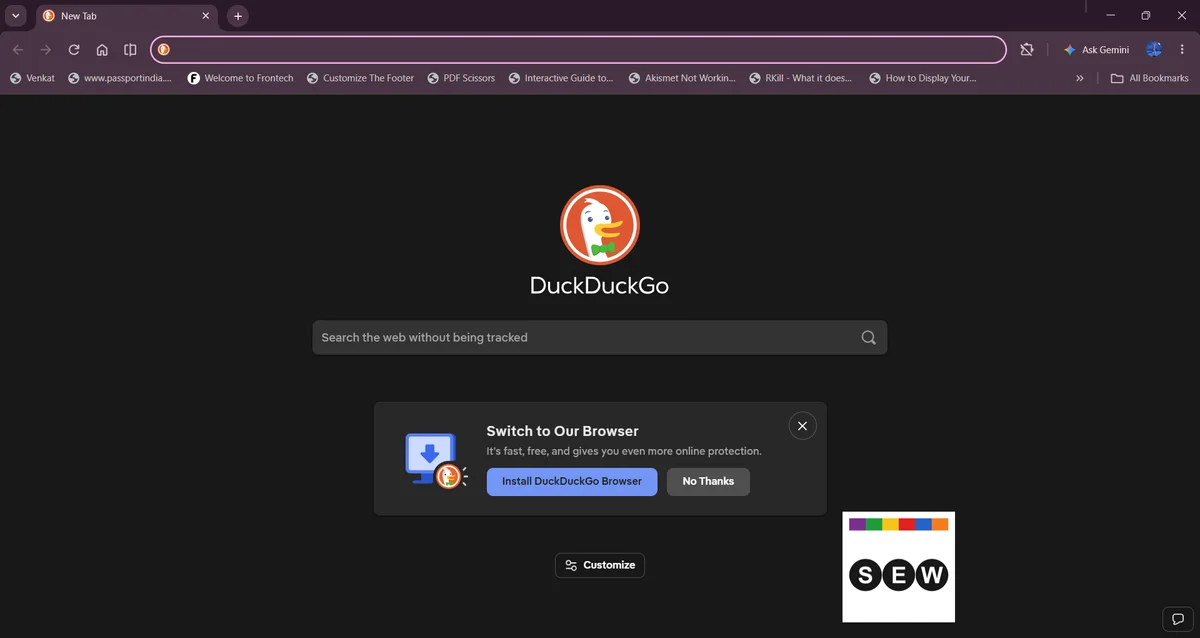
Task: Open the browser three-dot menu
Action: [x=1182, y=50]
